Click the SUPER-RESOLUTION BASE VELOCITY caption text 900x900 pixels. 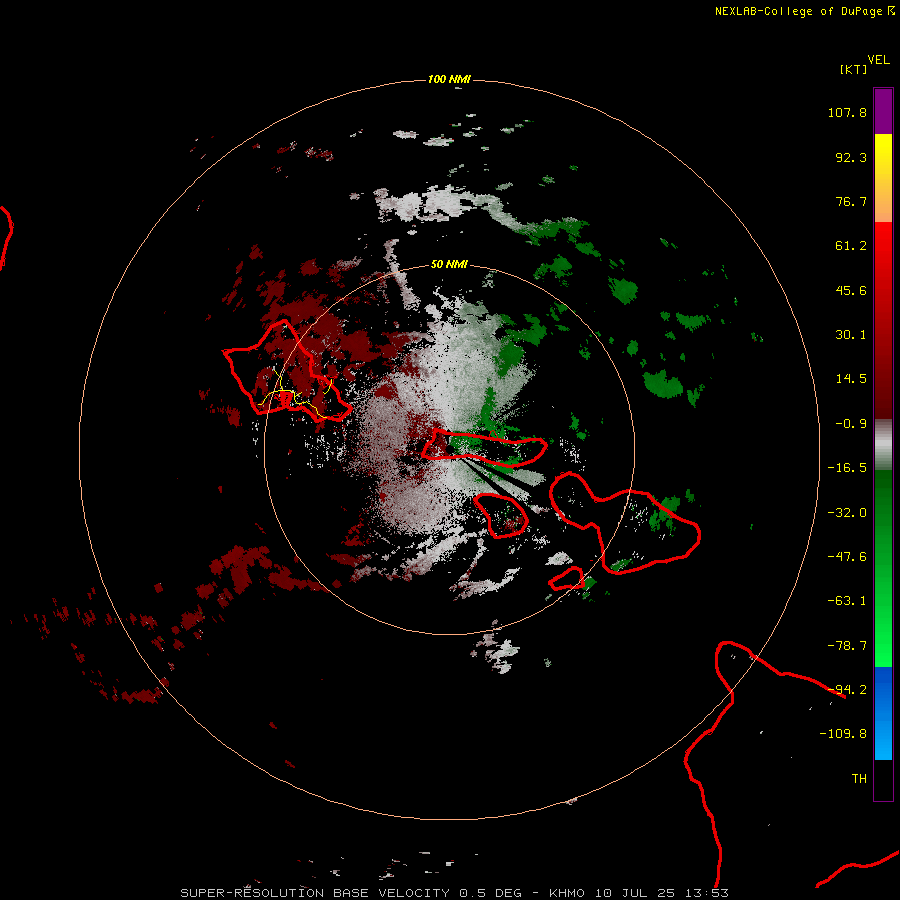click(x=315, y=893)
